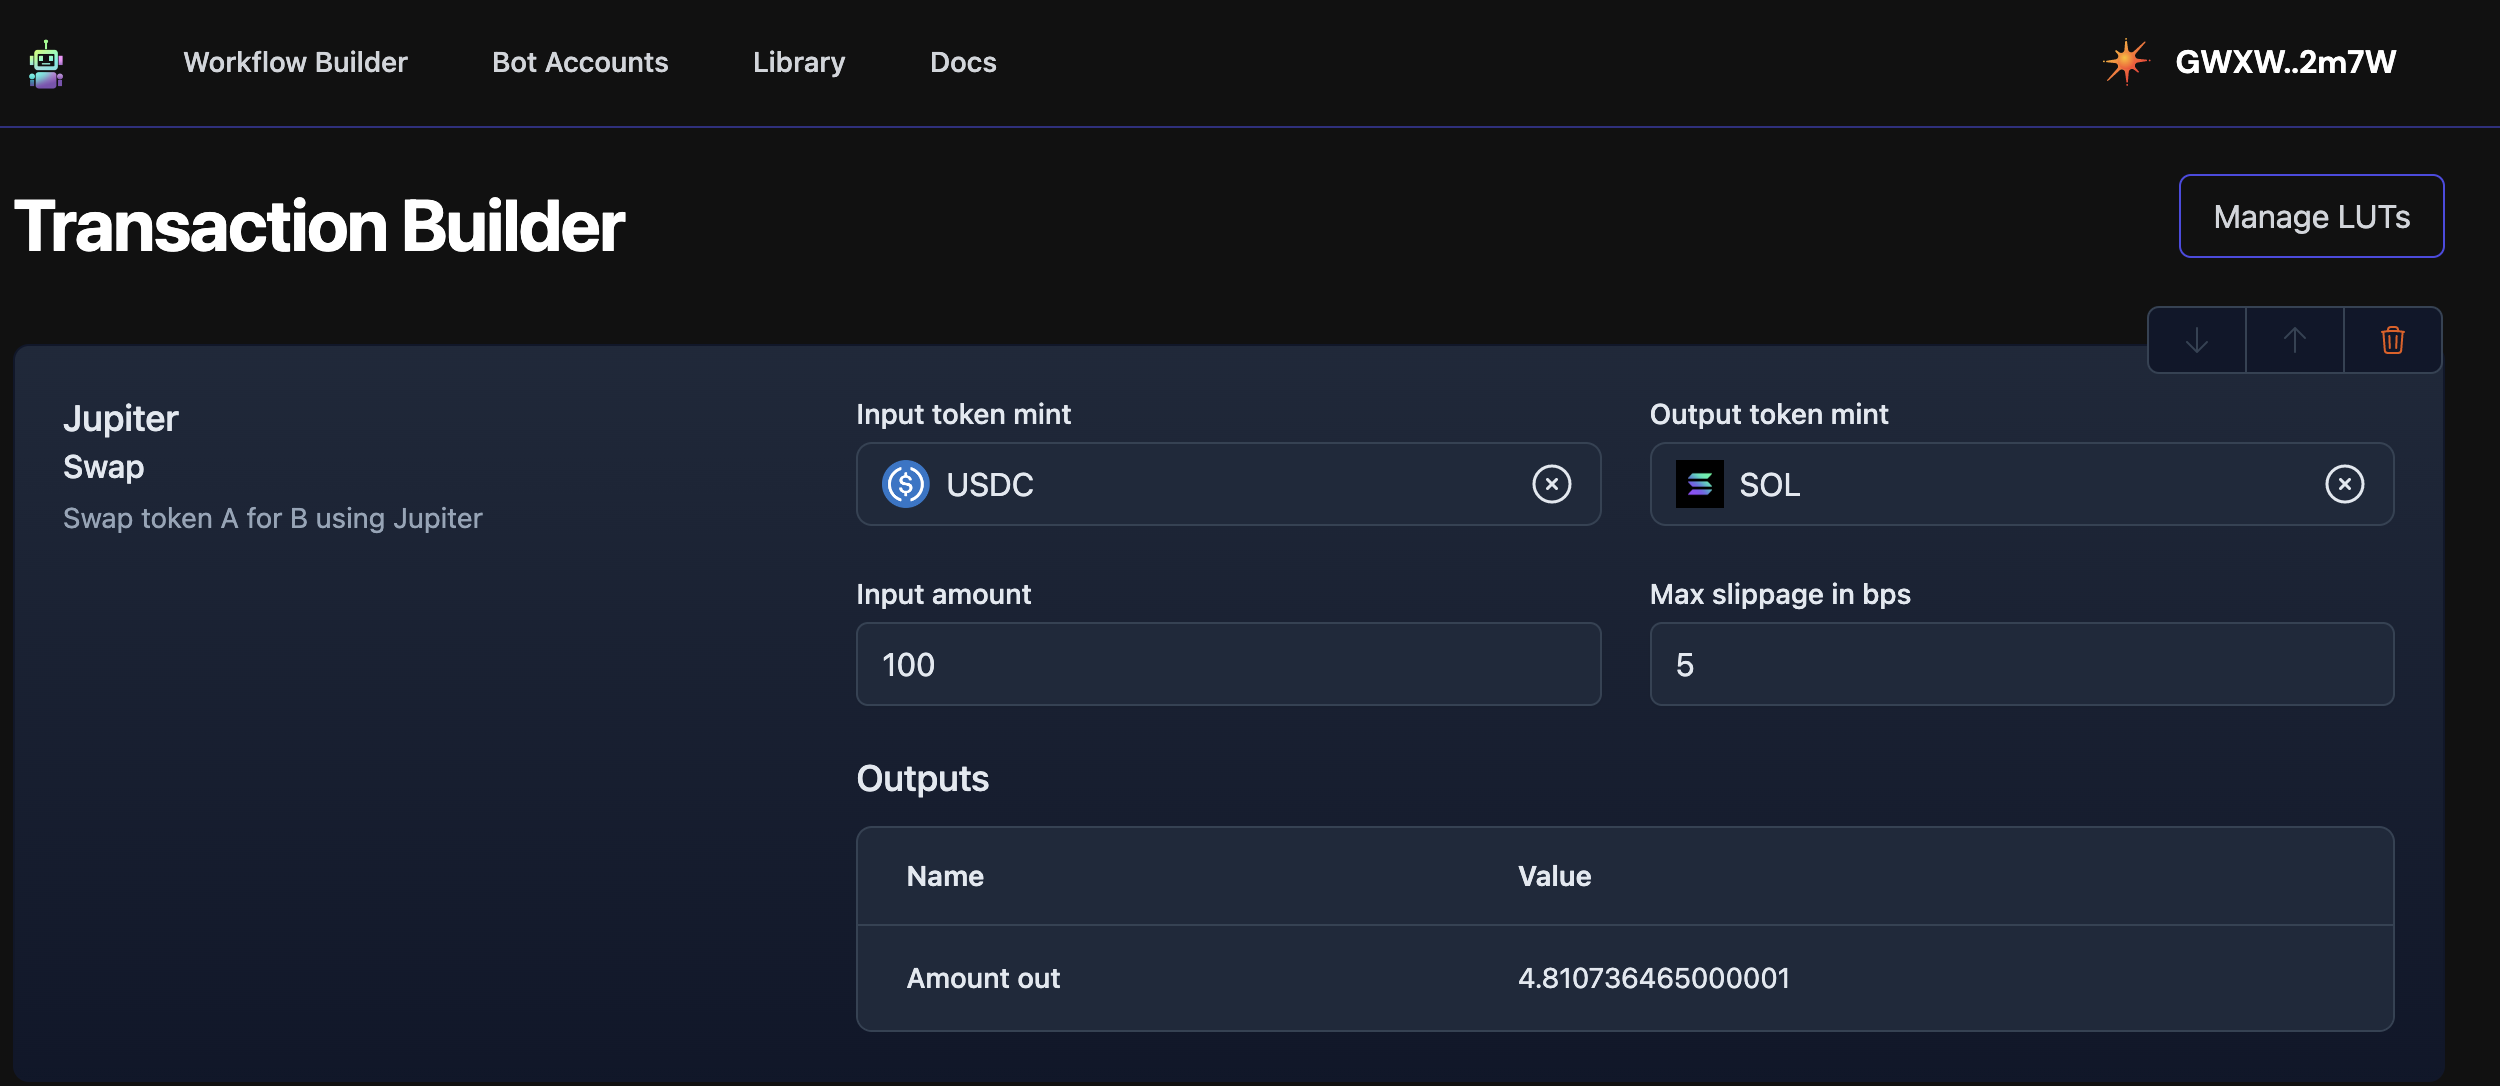Edit Max slippage in bps field
Image resolution: width=2500 pixels, height=1086 pixels.
[x=2020, y=665]
